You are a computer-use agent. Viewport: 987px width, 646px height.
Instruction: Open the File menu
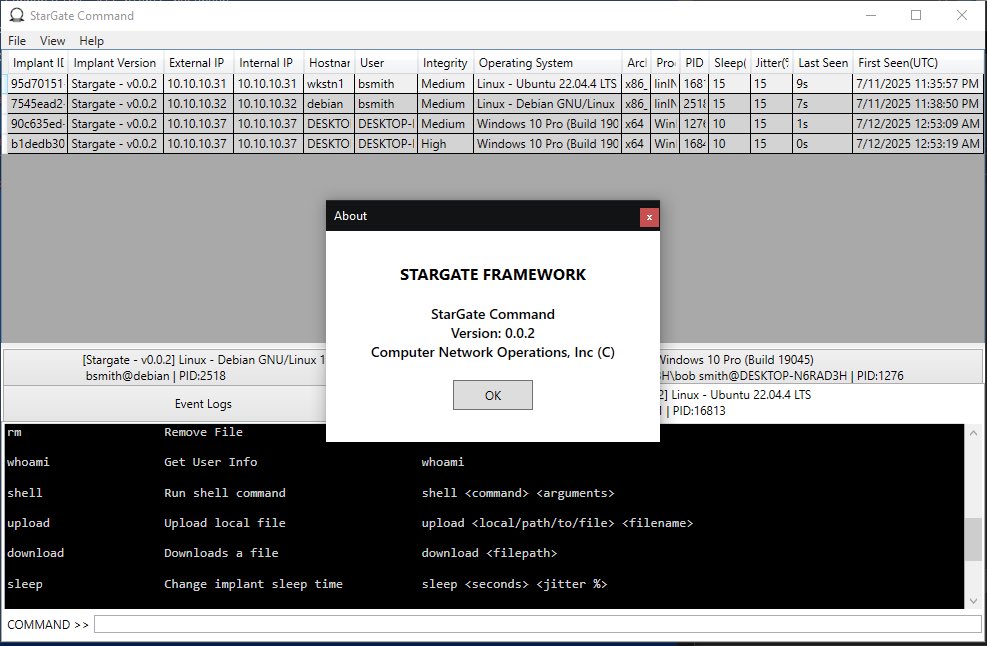click(x=17, y=41)
